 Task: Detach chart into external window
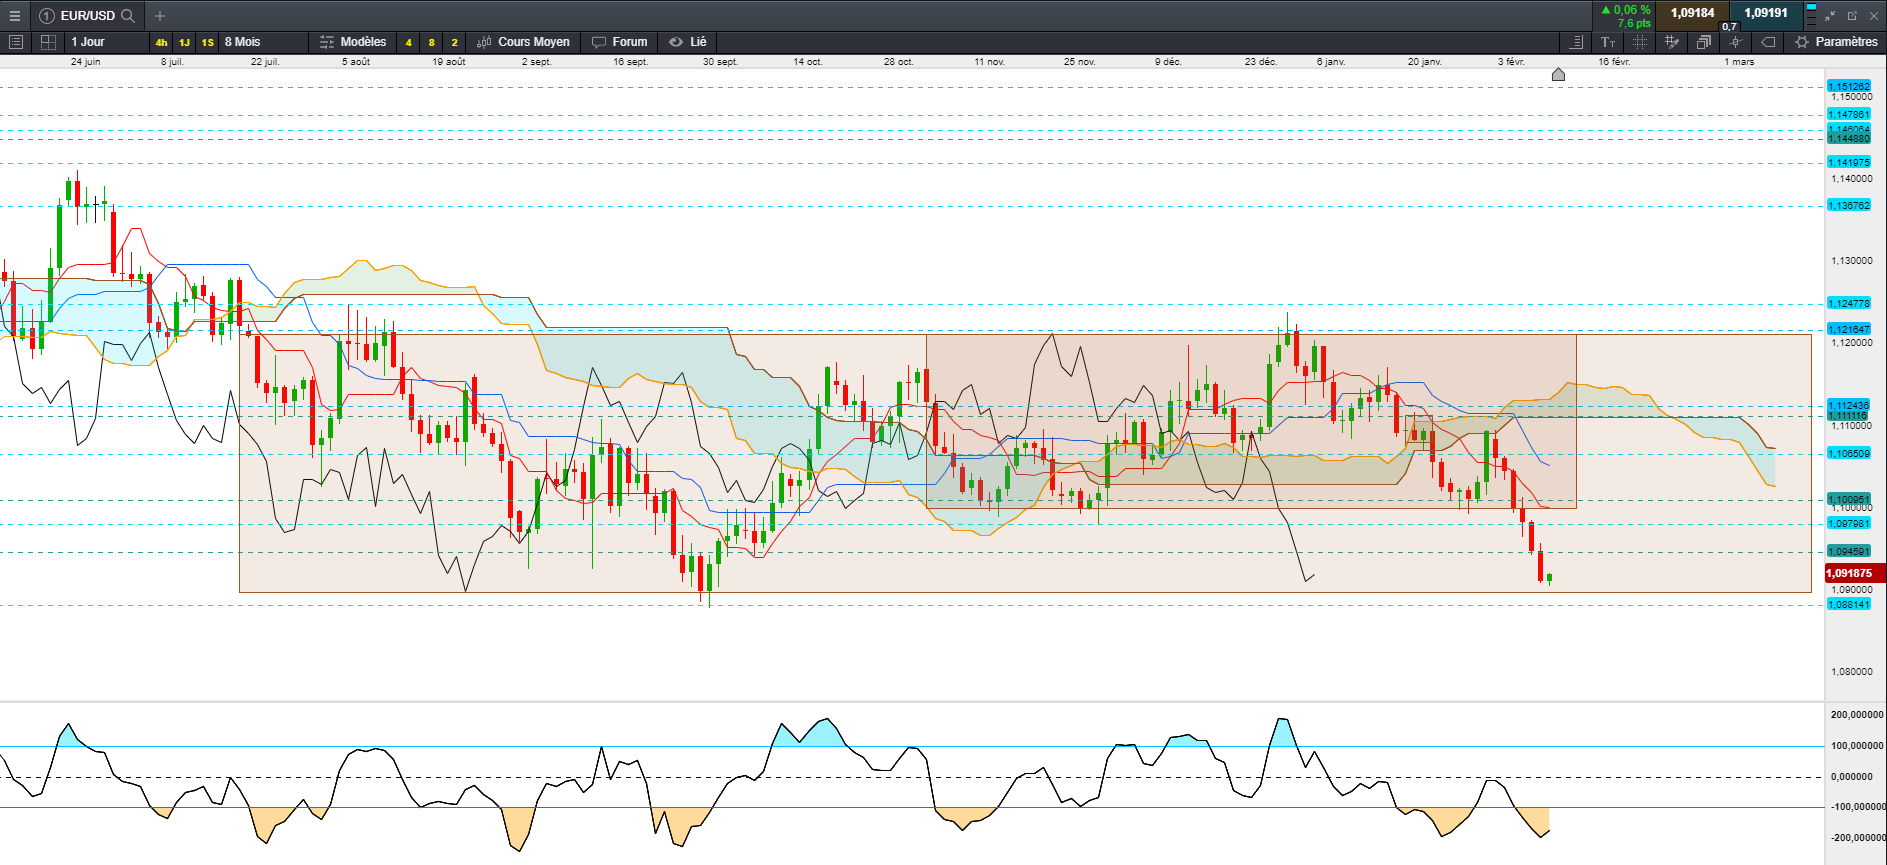1852,16
